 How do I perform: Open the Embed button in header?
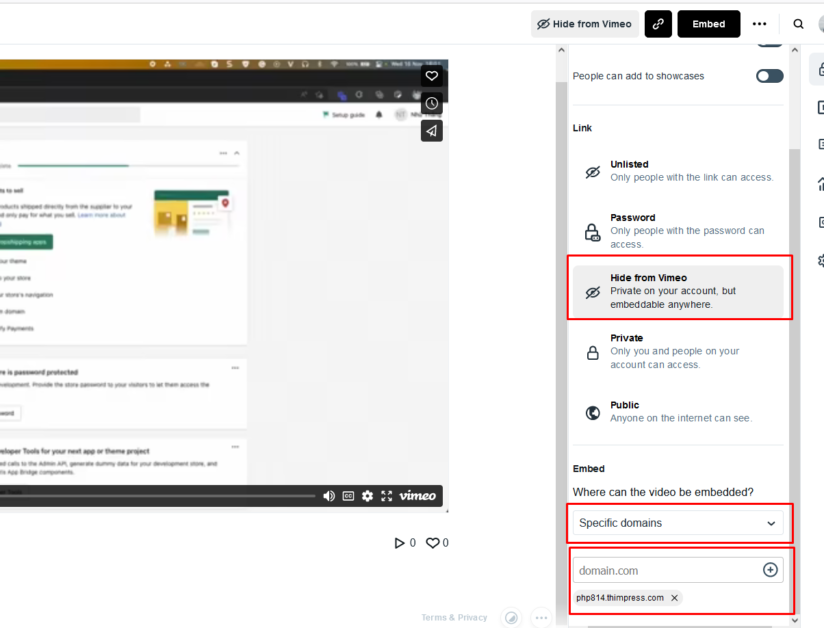(x=708, y=24)
